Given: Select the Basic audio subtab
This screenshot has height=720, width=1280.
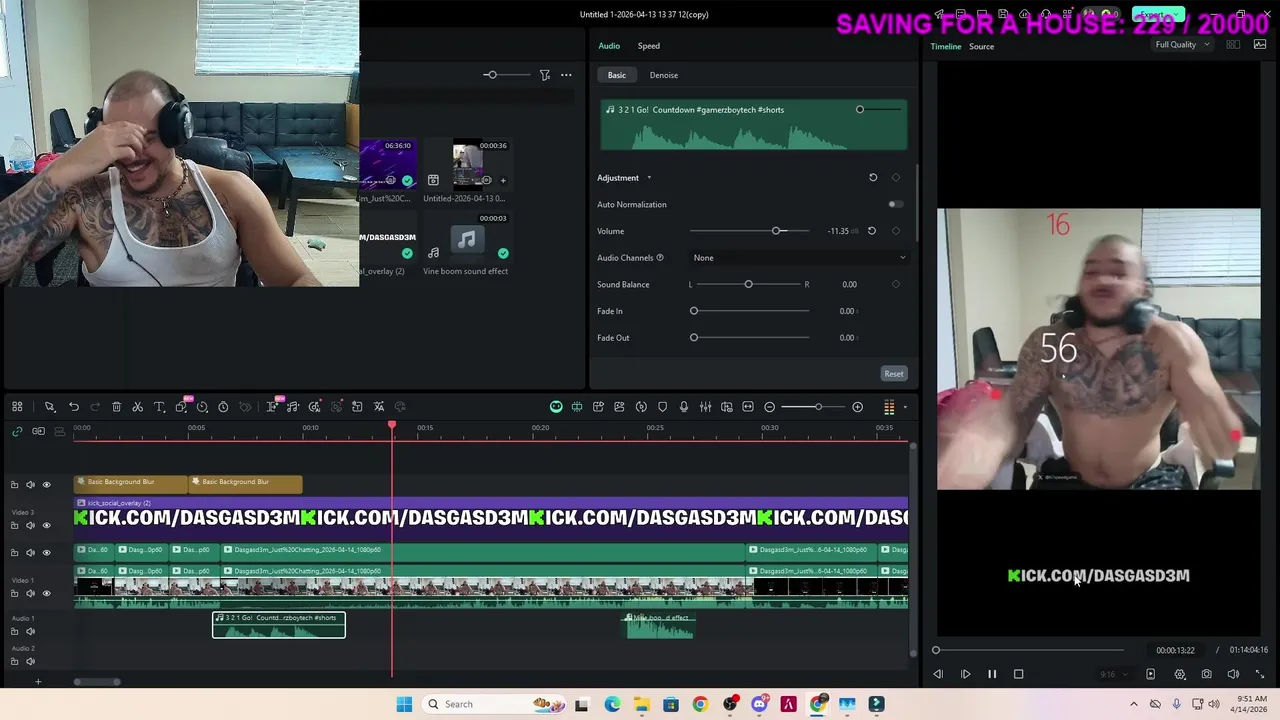Looking at the screenshot, I should click(x=617, y=75).
